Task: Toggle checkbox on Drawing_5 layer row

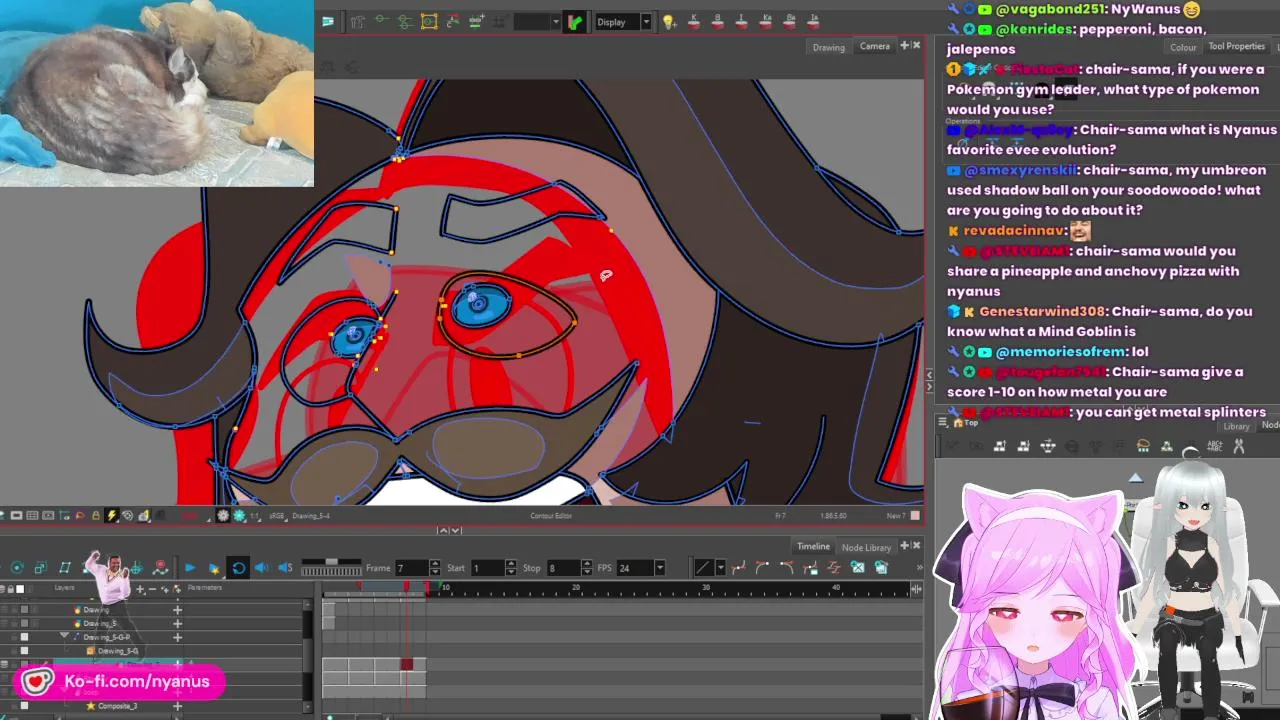Action: click(24, 623)
